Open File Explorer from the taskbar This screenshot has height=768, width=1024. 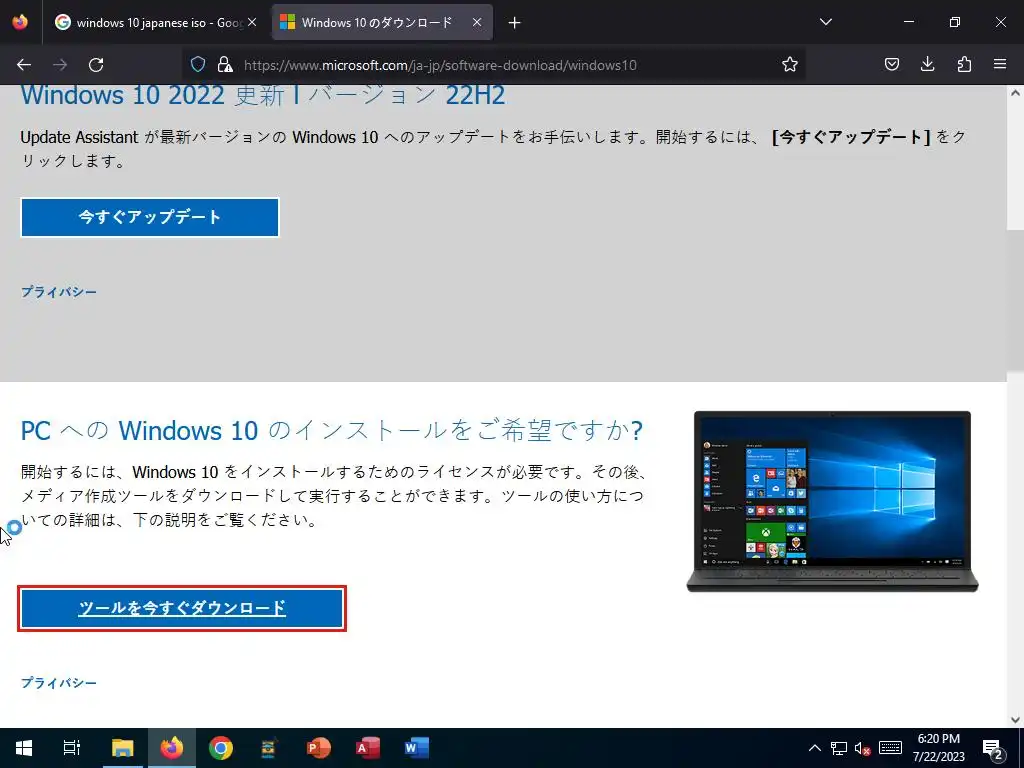click(x=122, y=748)
